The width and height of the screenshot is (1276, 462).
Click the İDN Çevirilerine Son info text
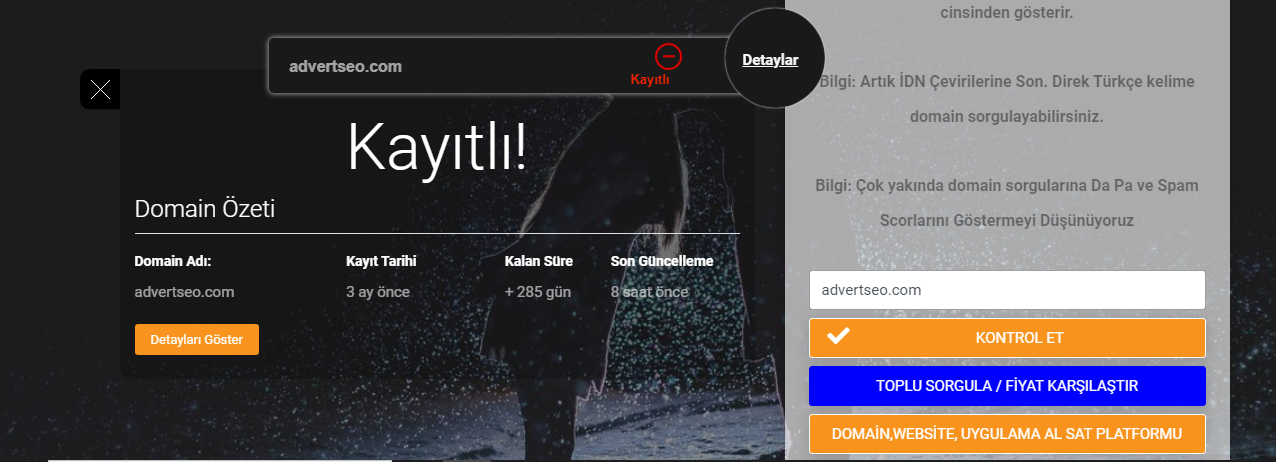tap(1007, 99)
